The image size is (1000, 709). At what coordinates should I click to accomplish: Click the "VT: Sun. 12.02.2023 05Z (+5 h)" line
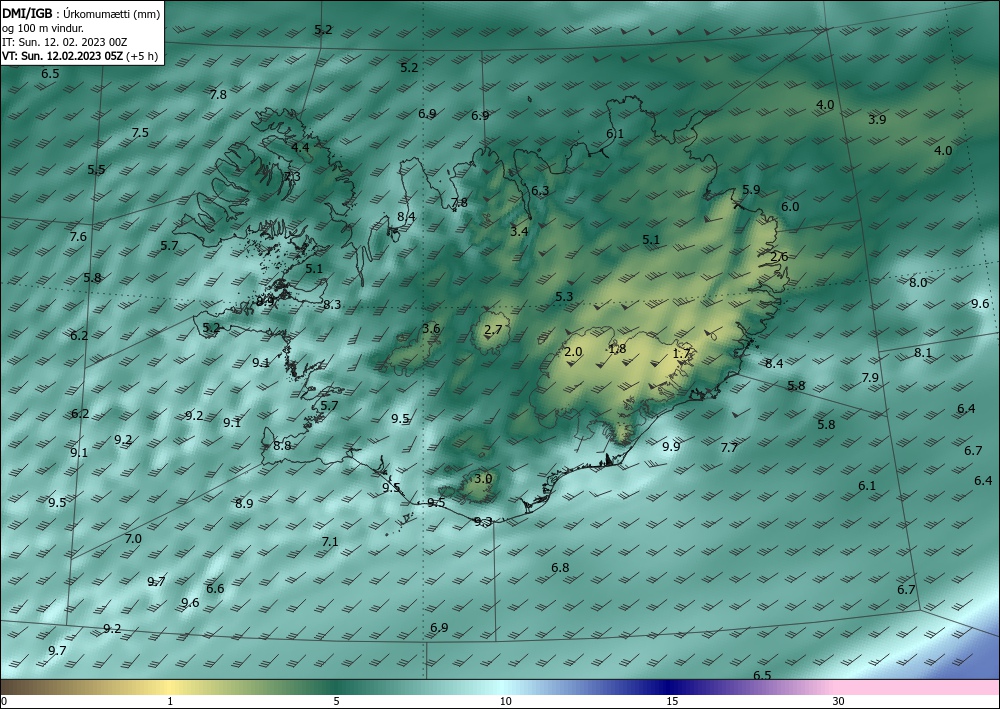tap(80, 56)
